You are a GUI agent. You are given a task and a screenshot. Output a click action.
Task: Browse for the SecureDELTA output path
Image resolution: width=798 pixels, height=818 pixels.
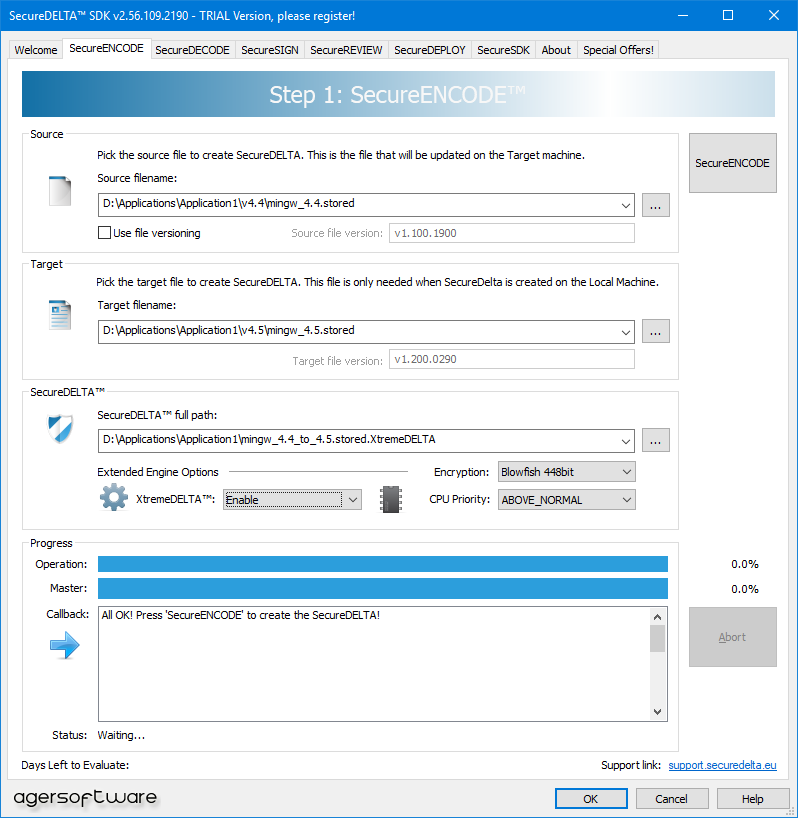click(x=656, y=440)
